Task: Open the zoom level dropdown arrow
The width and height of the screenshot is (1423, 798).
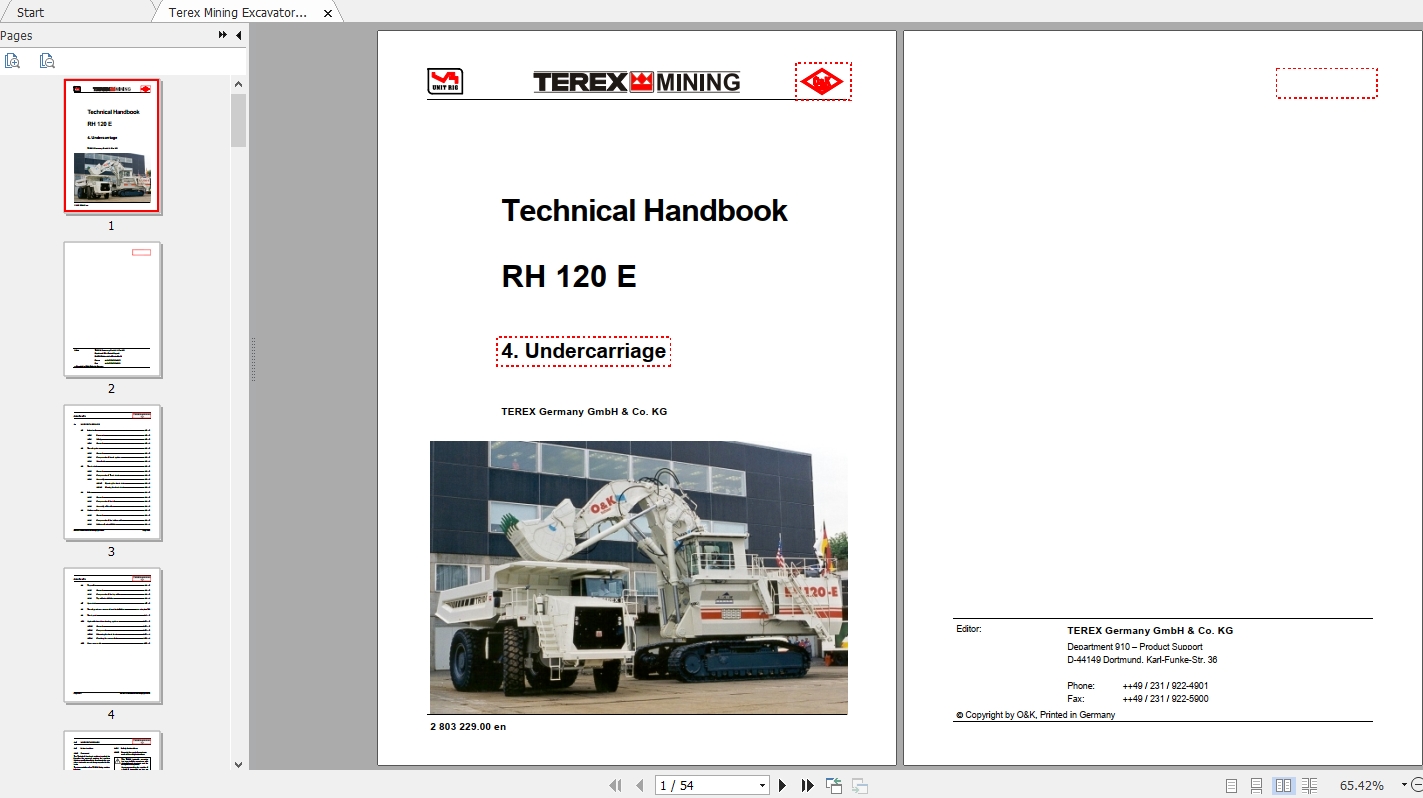Action: [x=1405, y=785]
